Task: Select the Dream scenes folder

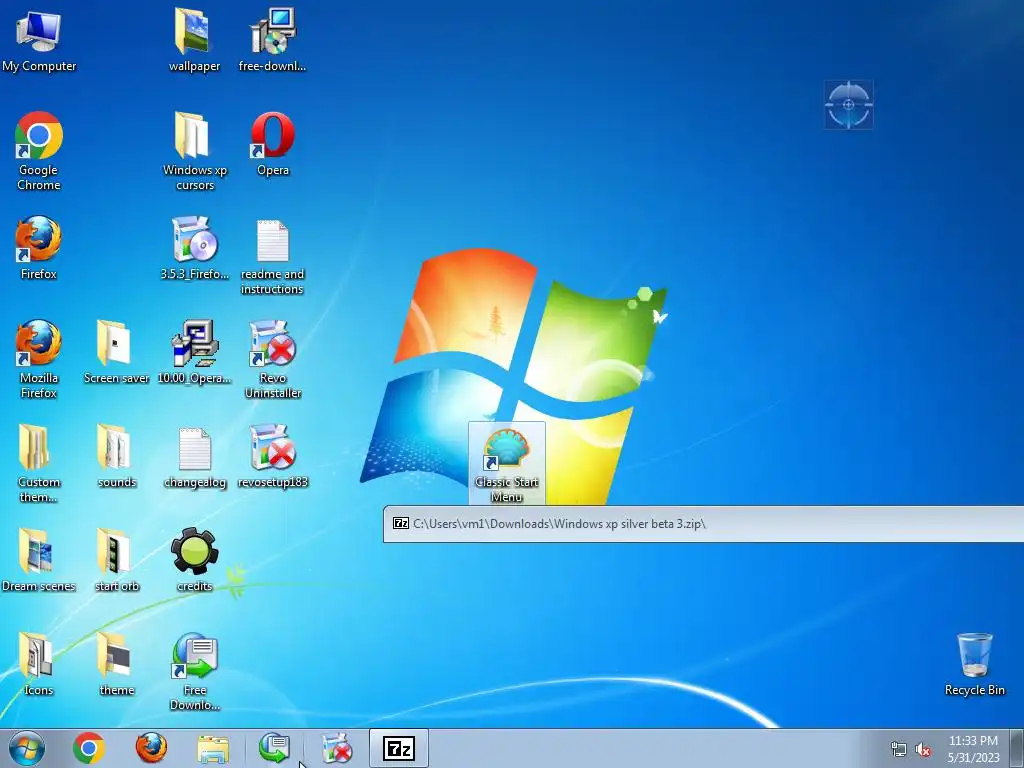Action: pyautogui.click(x=39, y=561)
